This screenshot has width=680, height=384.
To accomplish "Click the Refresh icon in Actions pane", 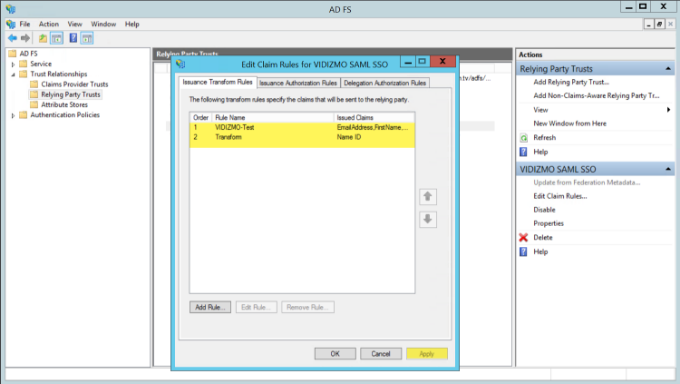I will (x=523, y=138).
